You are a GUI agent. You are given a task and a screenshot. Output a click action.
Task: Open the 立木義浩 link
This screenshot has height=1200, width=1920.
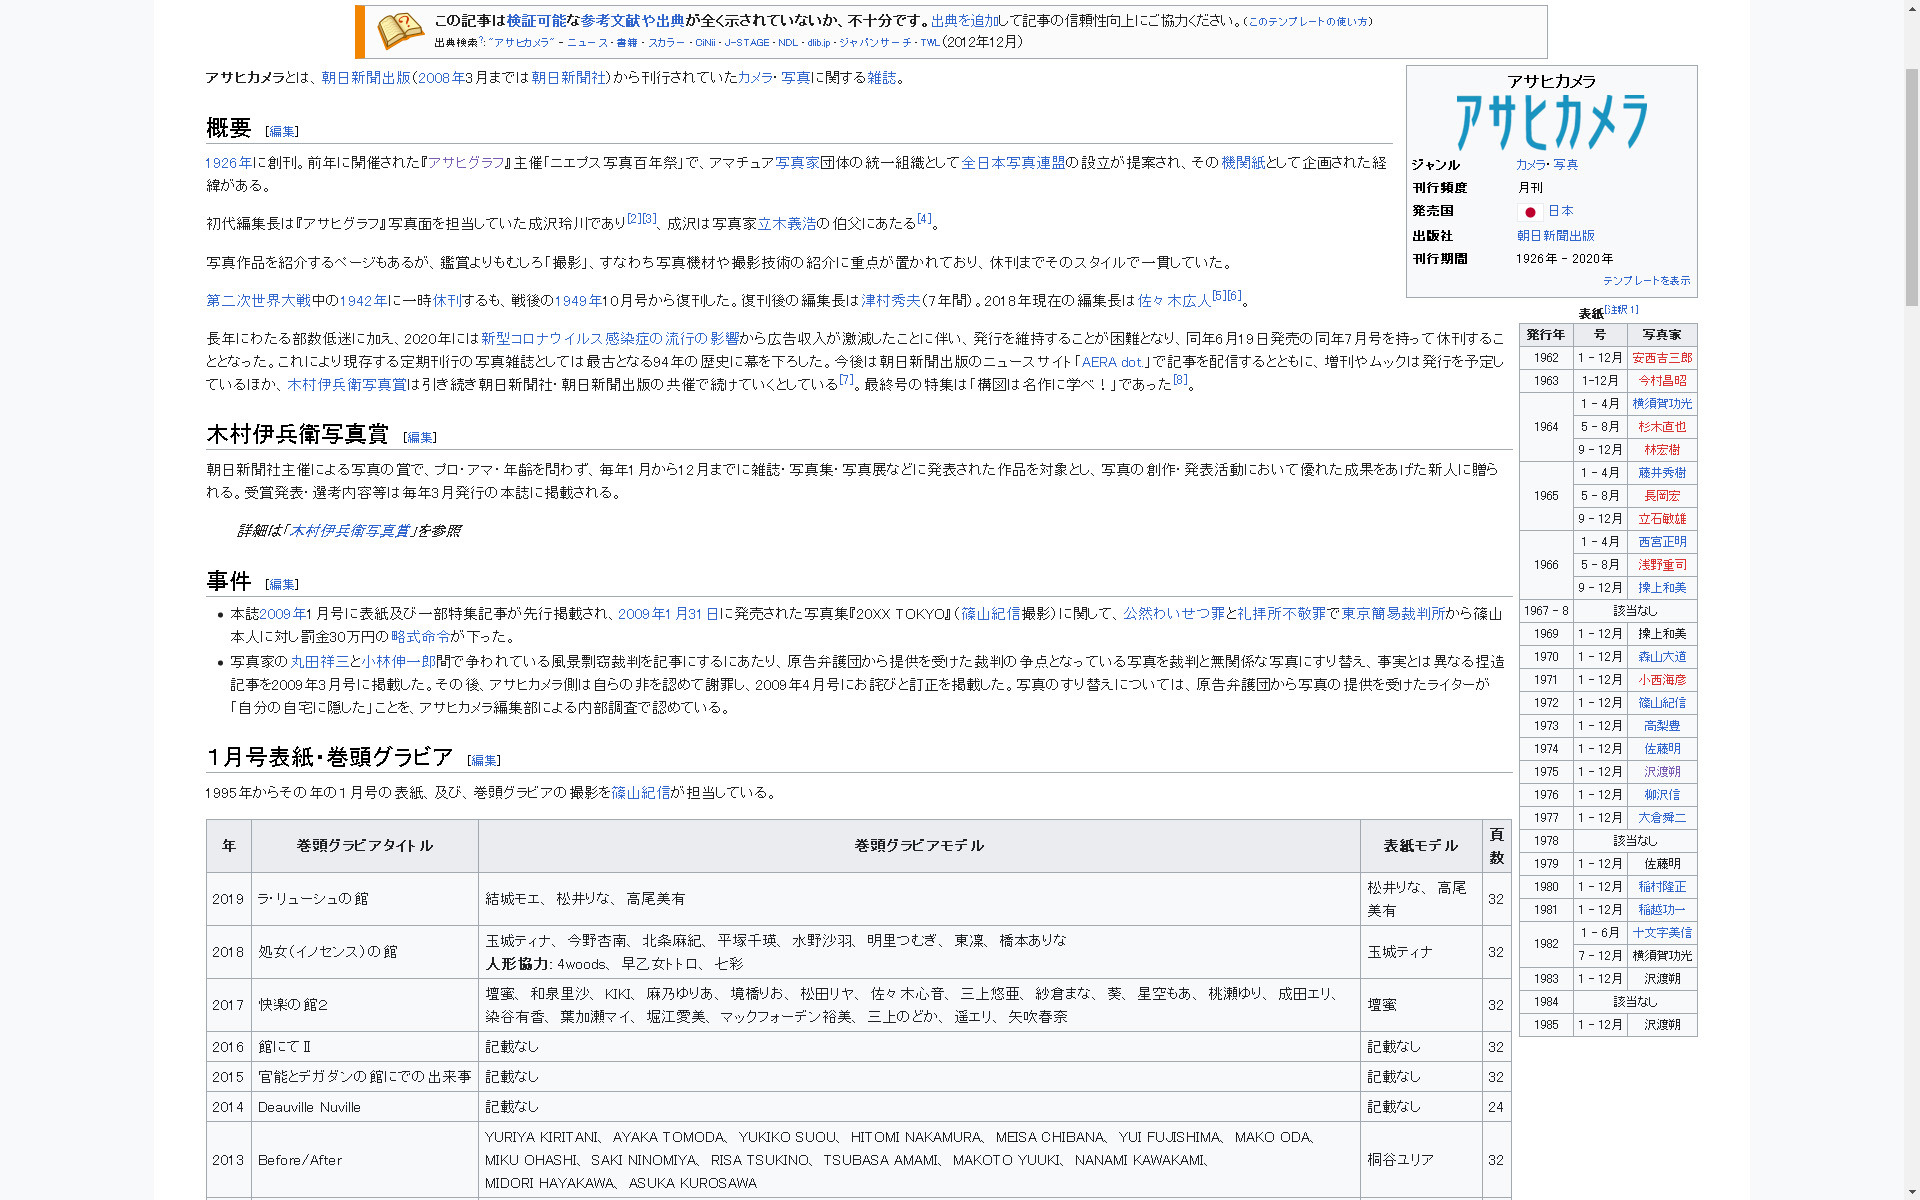[x=787, y=224]
